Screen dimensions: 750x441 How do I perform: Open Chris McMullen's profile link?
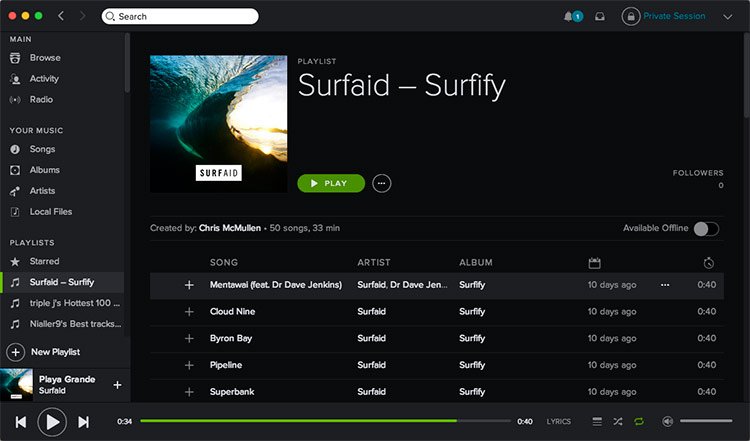click(230, 228)
